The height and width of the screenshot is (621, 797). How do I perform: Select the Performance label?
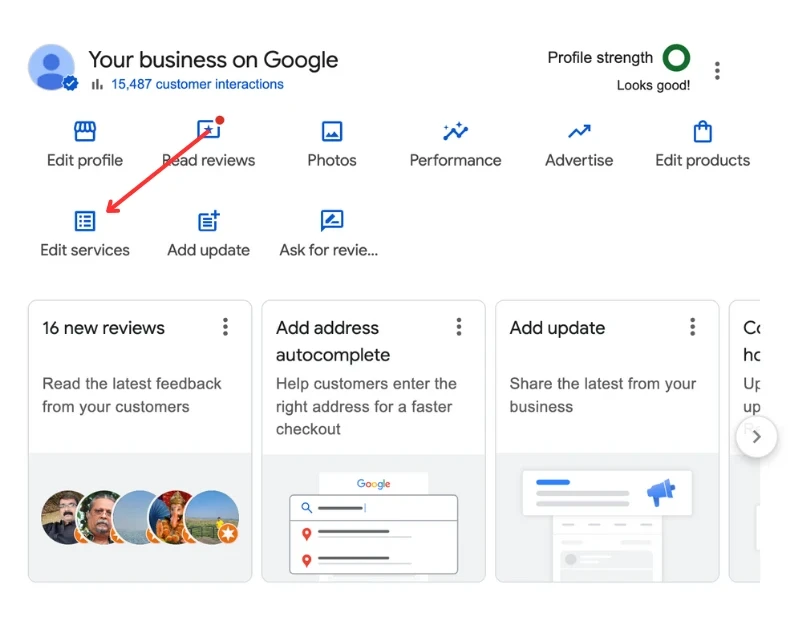click(x=455, y=160)
